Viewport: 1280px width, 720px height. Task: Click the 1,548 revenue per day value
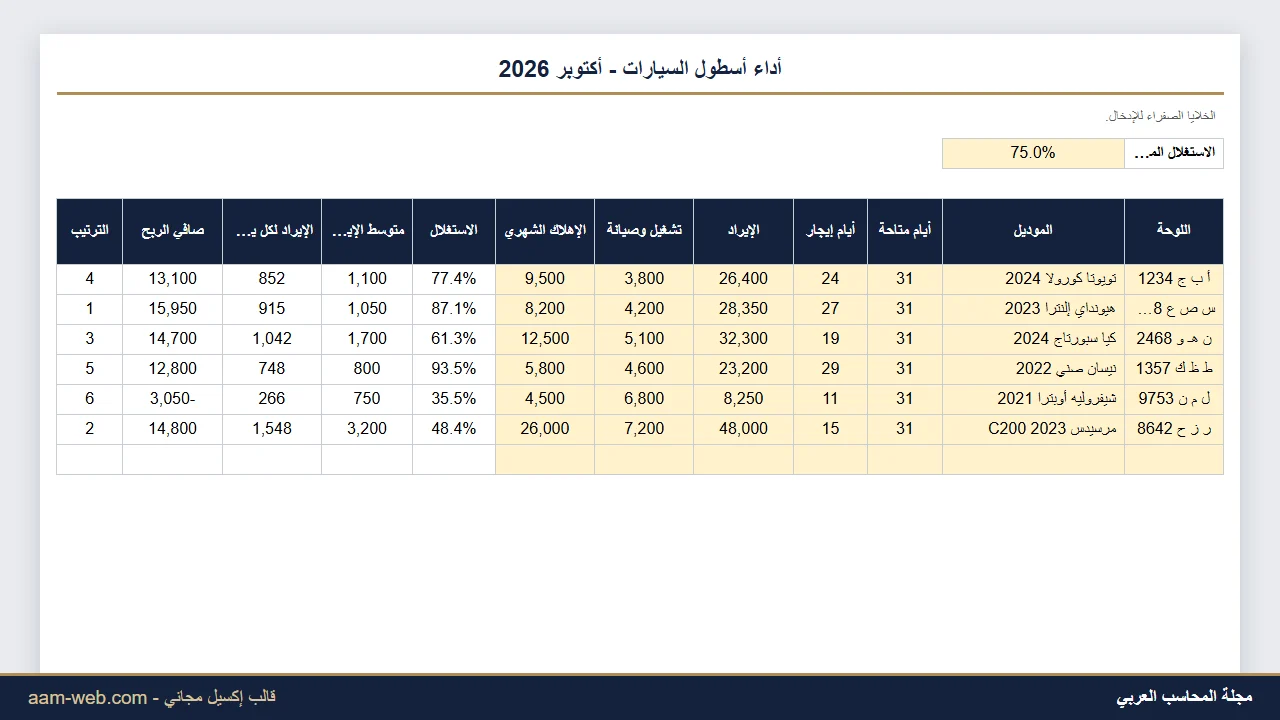[272, 429]
